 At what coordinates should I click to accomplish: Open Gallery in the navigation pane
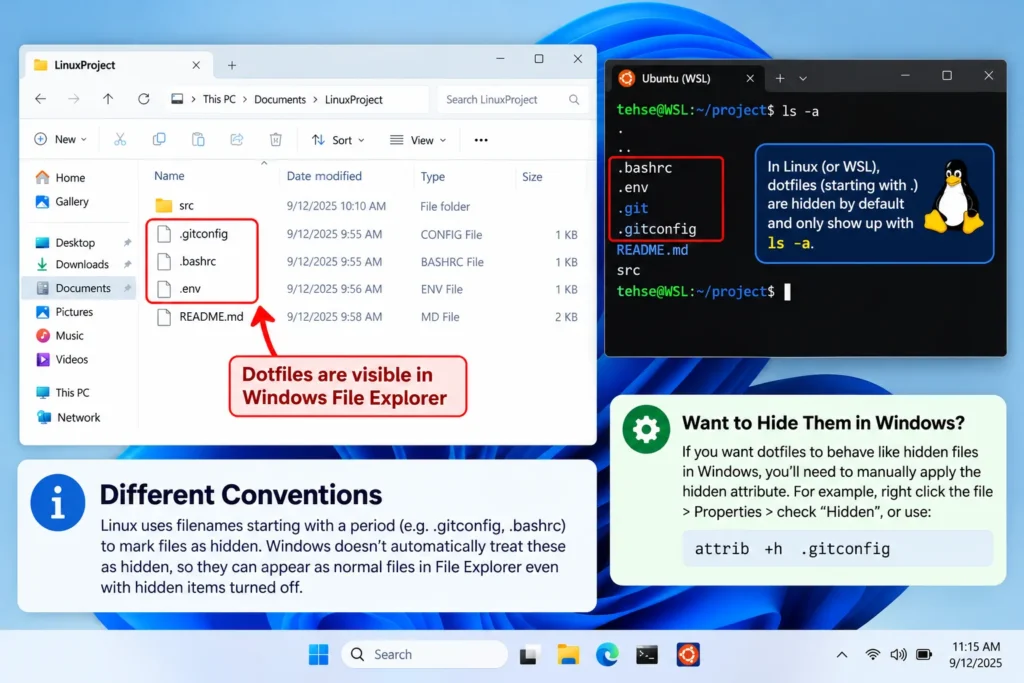[x=62, y=202]
